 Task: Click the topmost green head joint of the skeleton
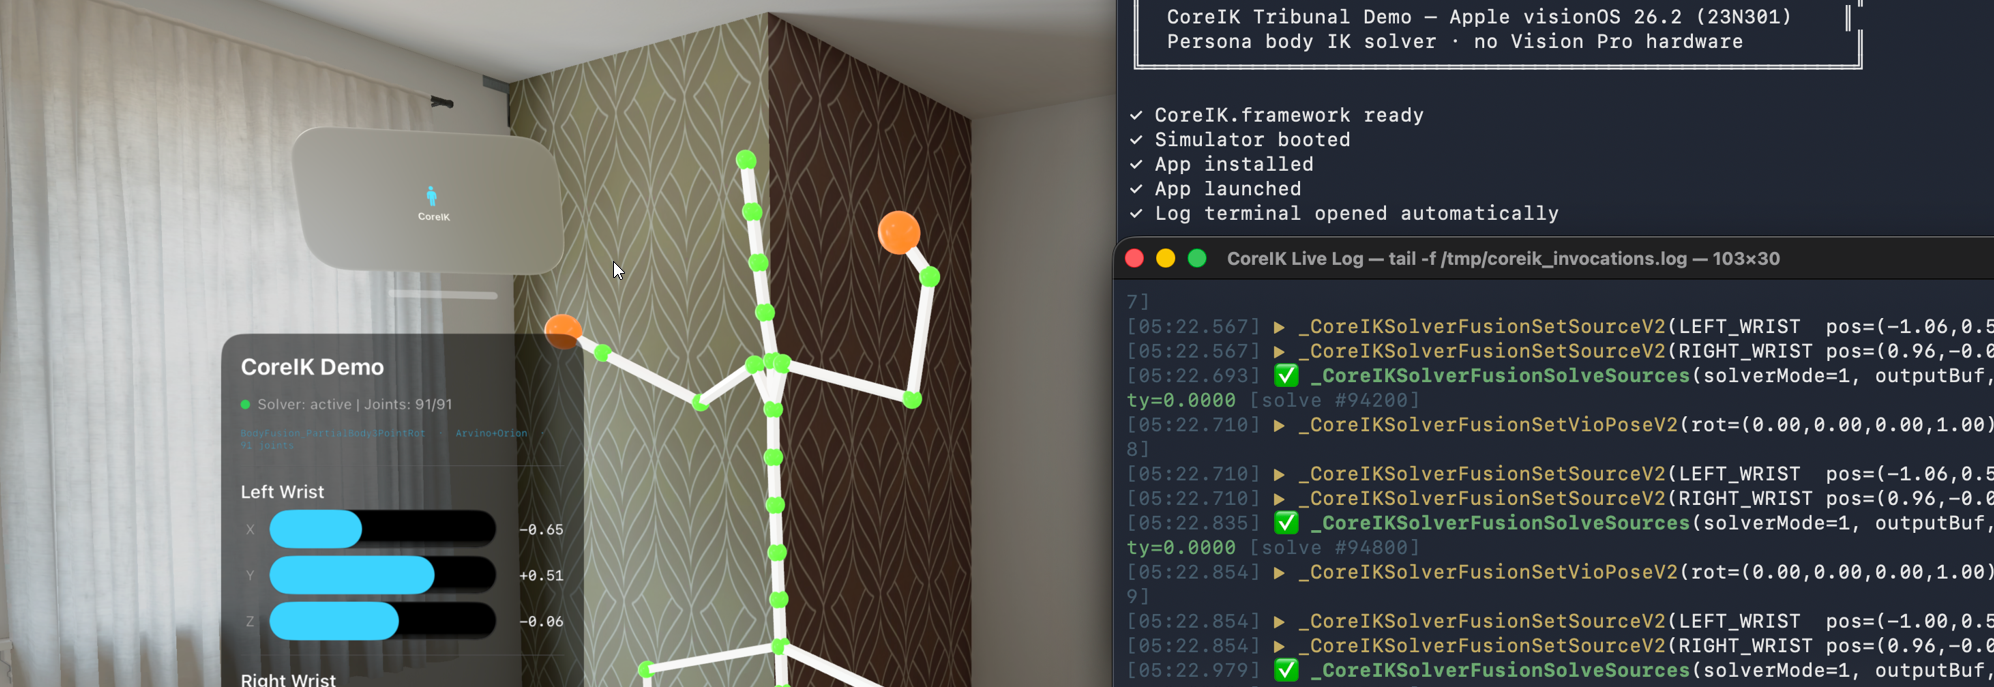click(x=746, y=160)
